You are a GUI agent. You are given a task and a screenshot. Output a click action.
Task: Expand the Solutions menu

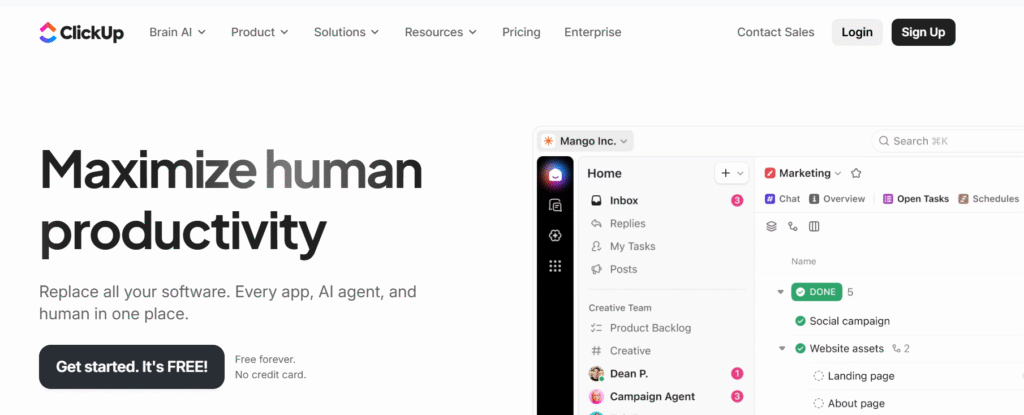tap(346, 32)
